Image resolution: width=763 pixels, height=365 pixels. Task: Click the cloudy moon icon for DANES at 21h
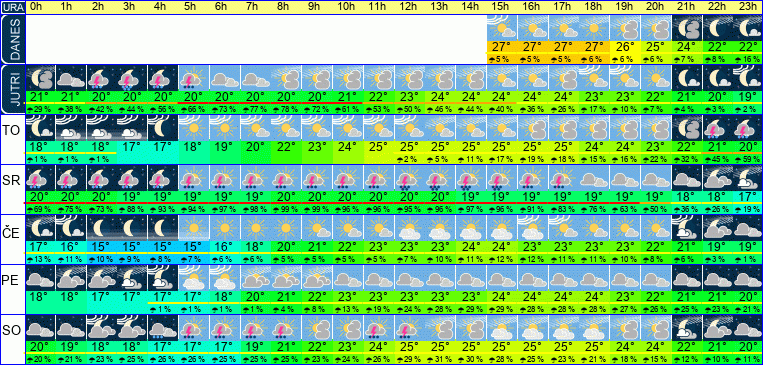point(687,28)
